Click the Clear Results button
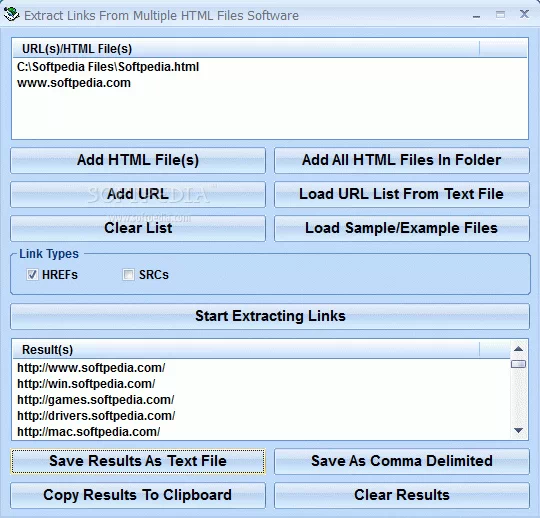The height and width of the screenshot is (518, 540). pos(402,495)
